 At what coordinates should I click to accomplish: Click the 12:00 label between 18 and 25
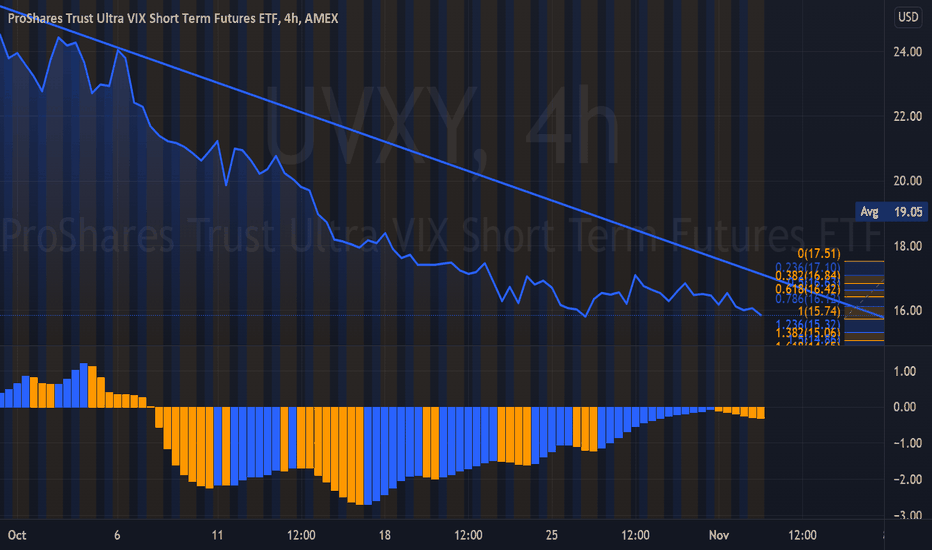point(468,535)
